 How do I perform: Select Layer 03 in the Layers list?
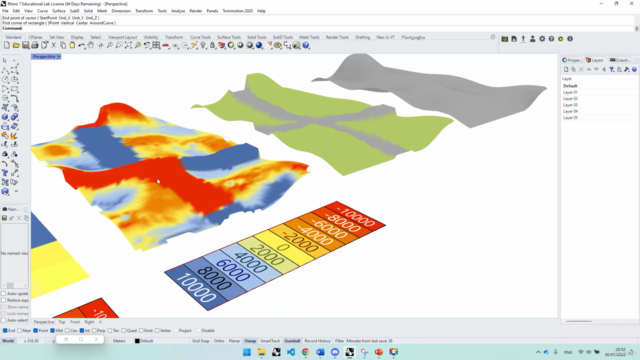click(570, 105)
